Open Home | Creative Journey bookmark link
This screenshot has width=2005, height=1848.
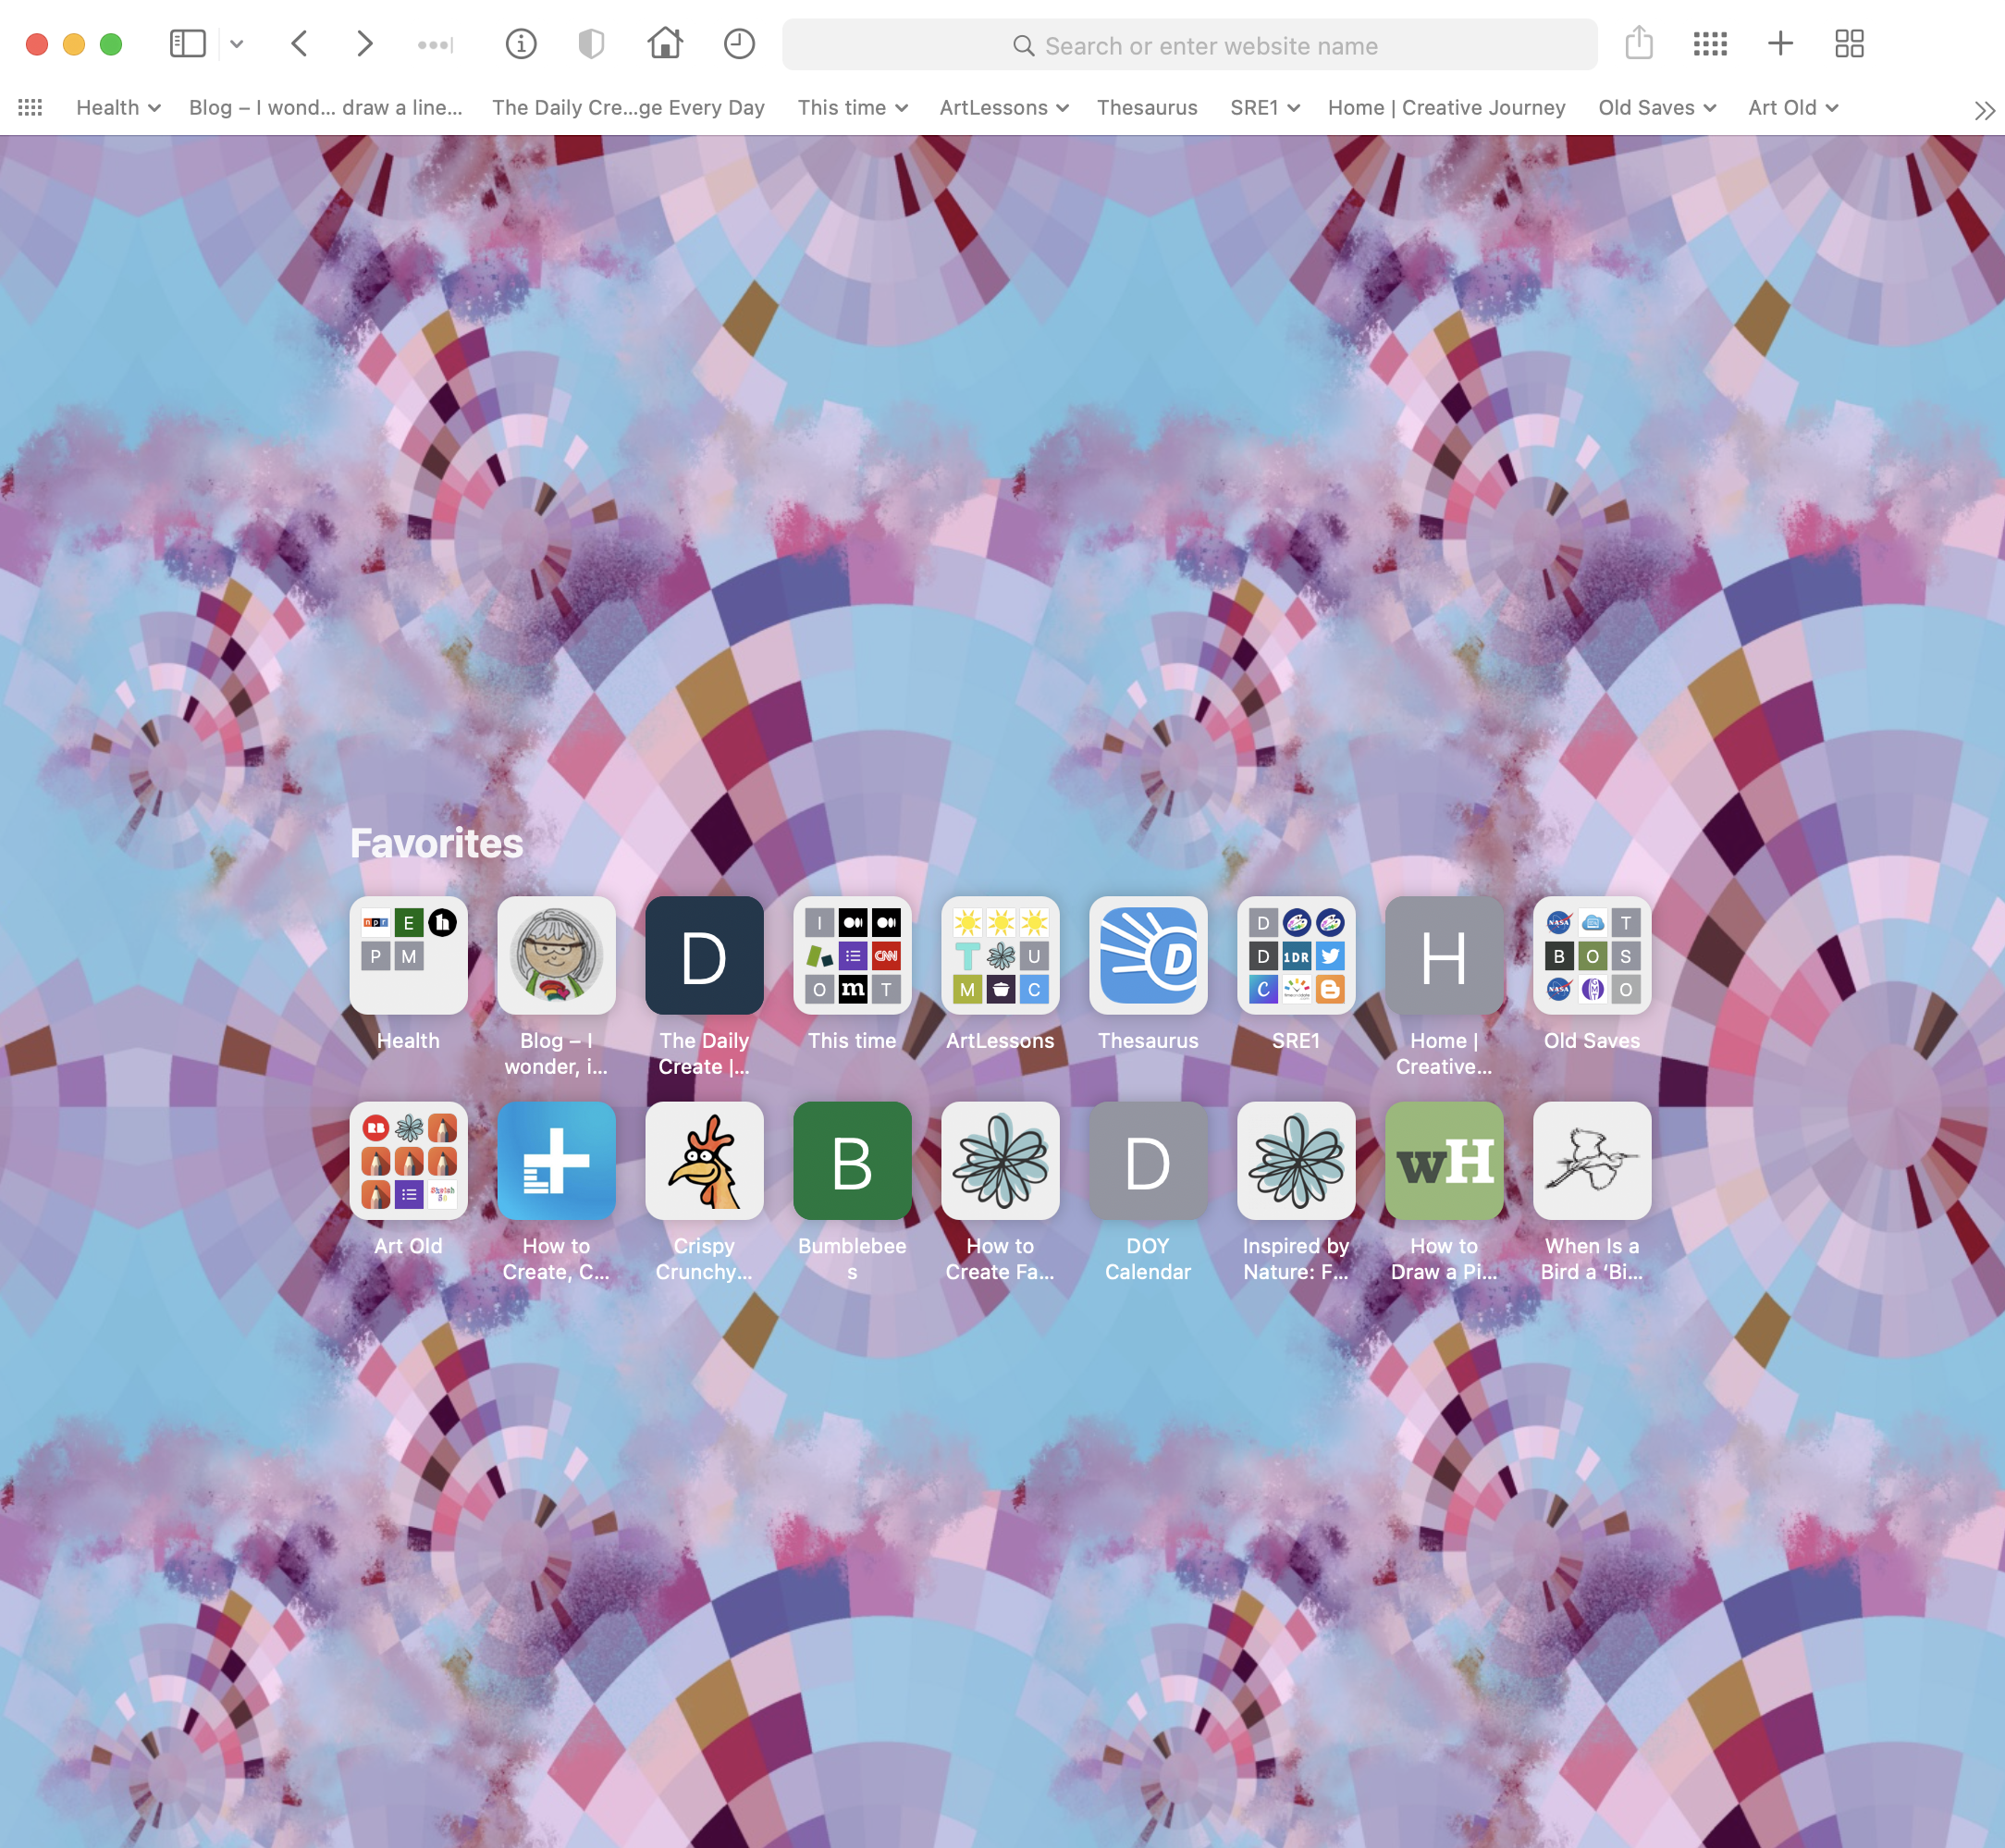[1446, 108]
